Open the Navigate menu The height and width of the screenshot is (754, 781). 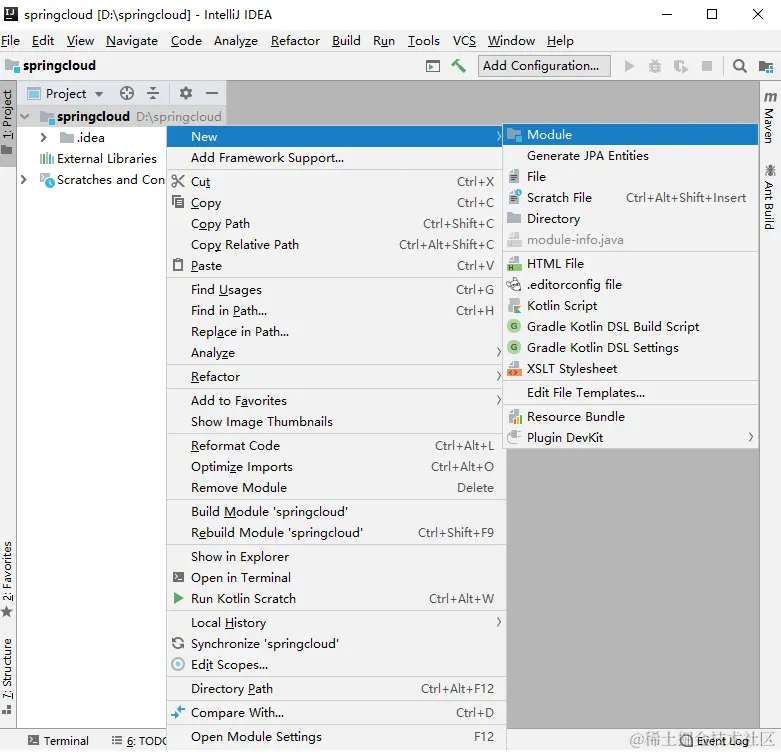click(x=131, y=40)
